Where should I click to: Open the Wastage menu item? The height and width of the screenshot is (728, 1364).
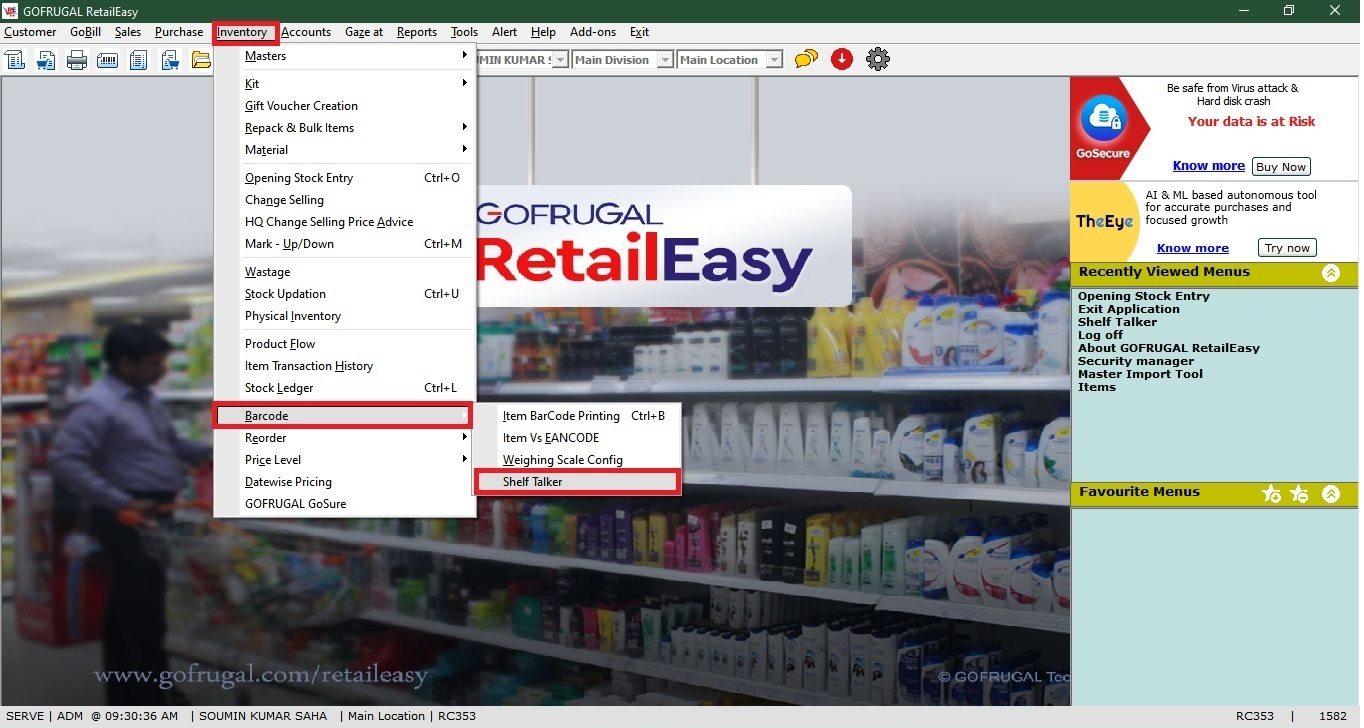click(345, 272)
